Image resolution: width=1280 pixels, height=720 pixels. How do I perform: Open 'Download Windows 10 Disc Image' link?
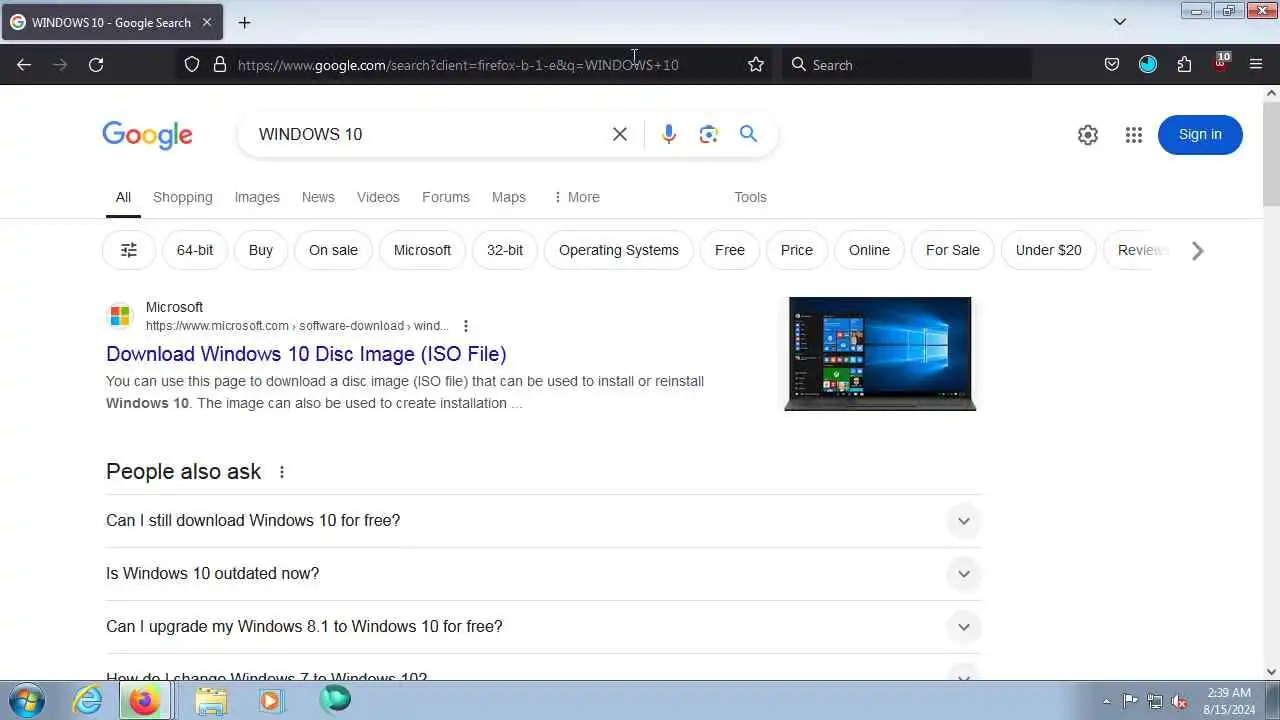click(306, 354)
